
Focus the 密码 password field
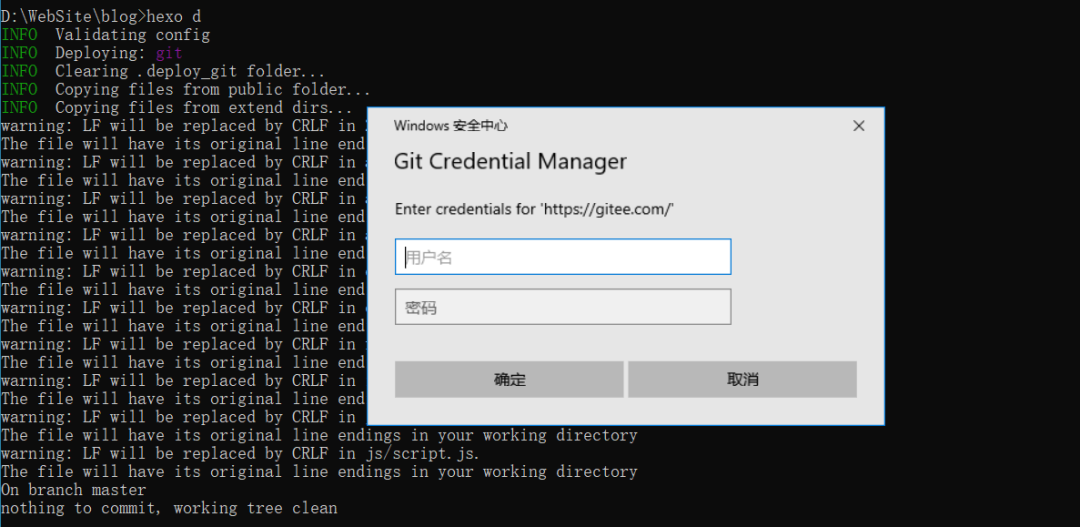tap(563, 307)
